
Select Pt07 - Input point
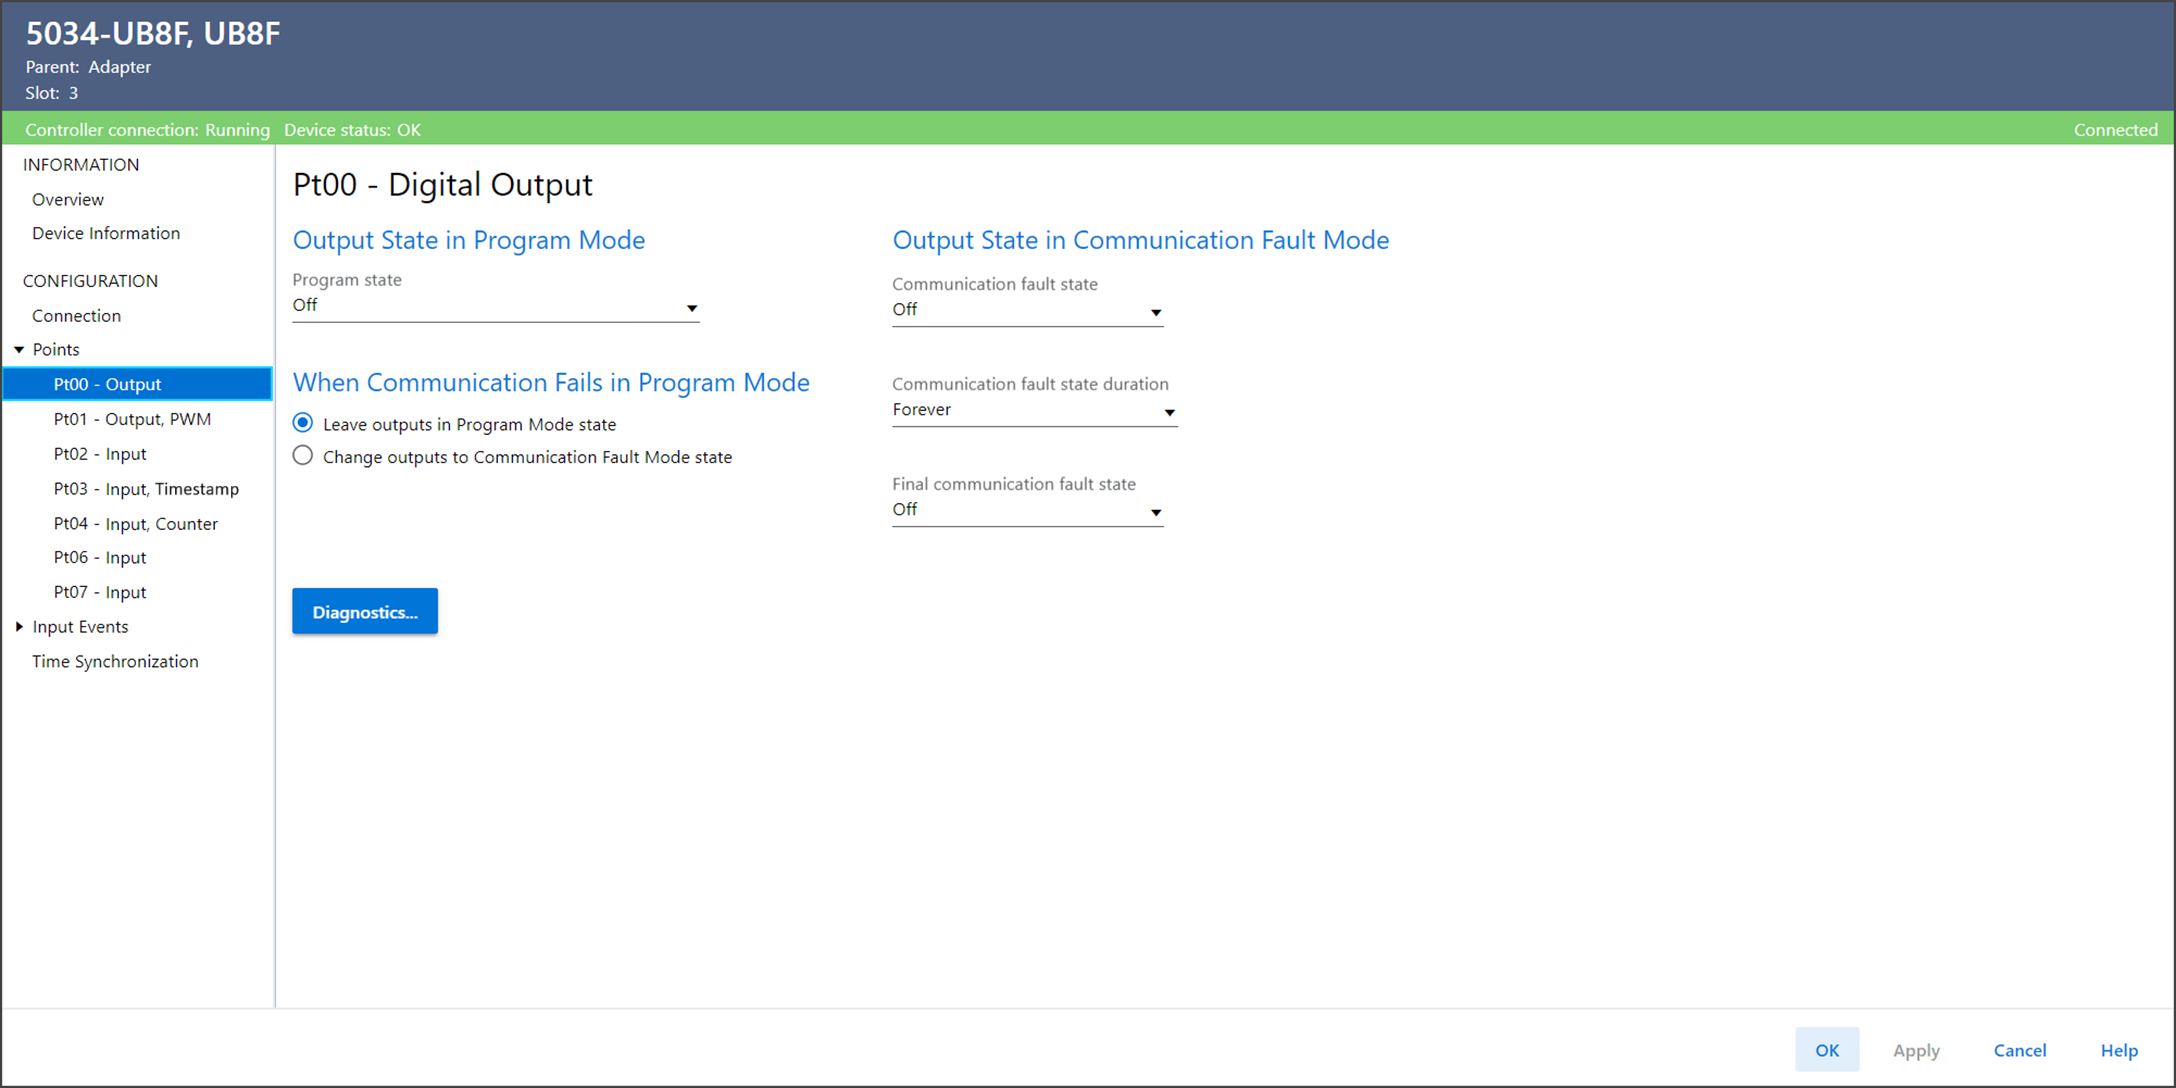click(x=100, y=592)
